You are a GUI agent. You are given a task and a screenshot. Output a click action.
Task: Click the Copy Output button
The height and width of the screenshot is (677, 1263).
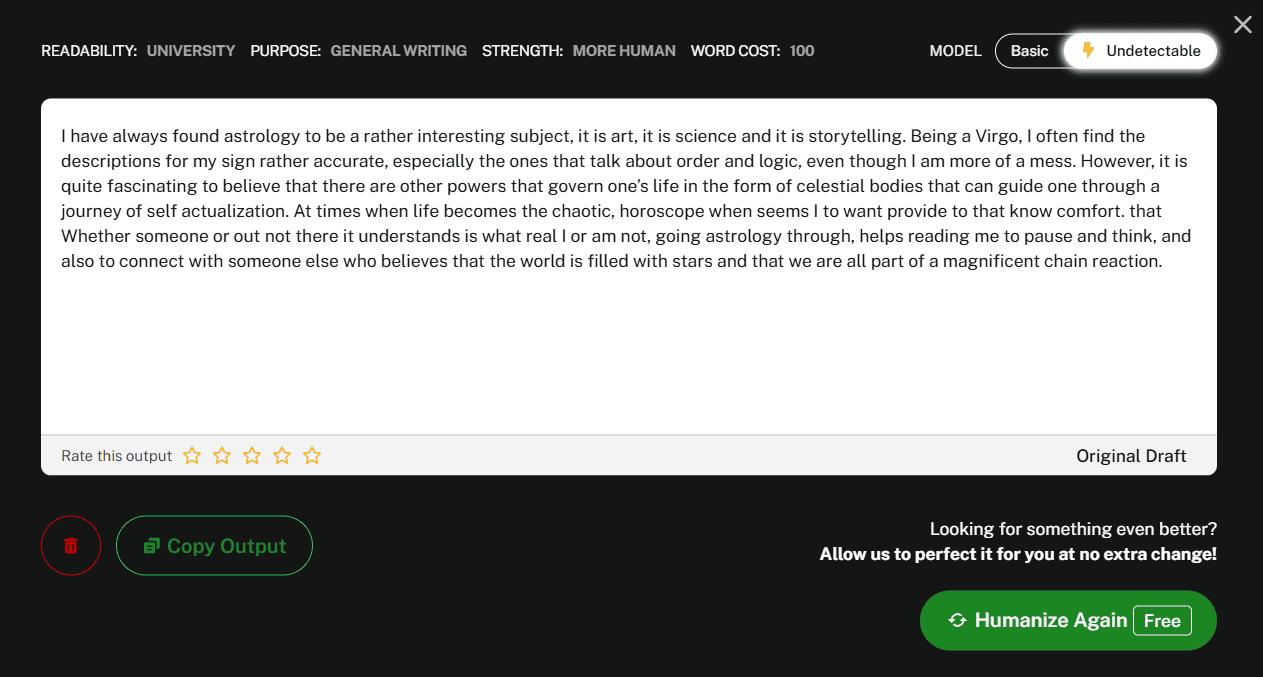pos(214,546)
